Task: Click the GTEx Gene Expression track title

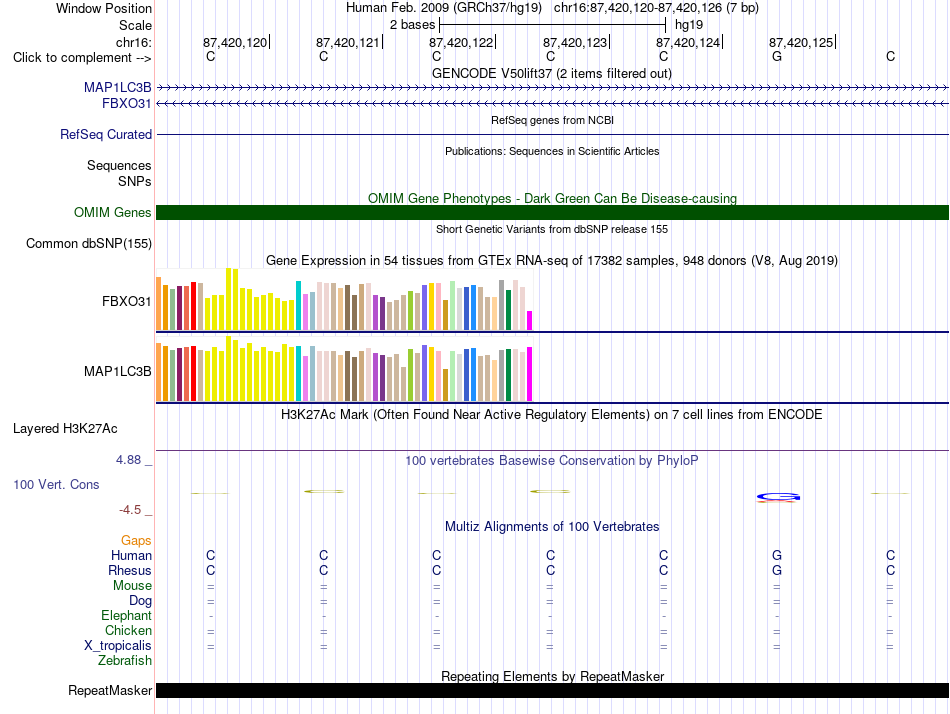Action: pos(552,261)
